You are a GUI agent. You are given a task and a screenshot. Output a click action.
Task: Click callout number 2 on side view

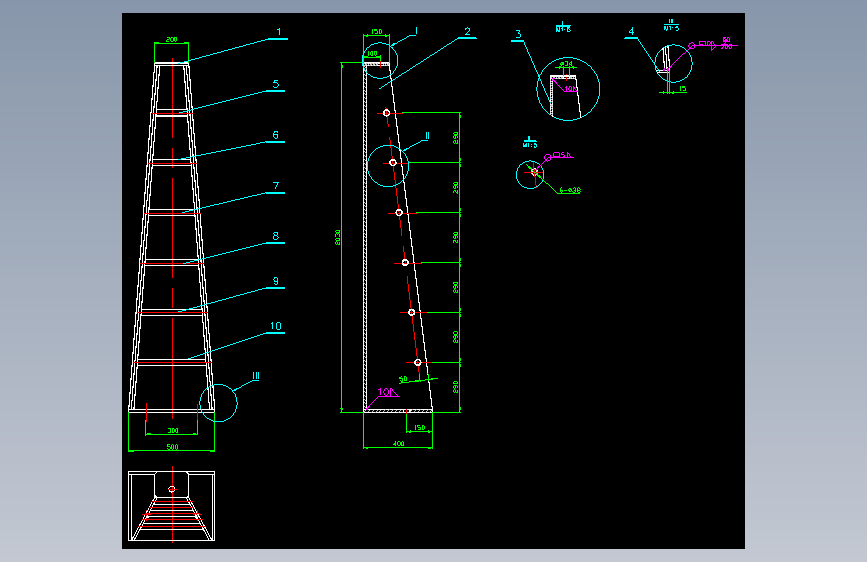pos(467,32)
